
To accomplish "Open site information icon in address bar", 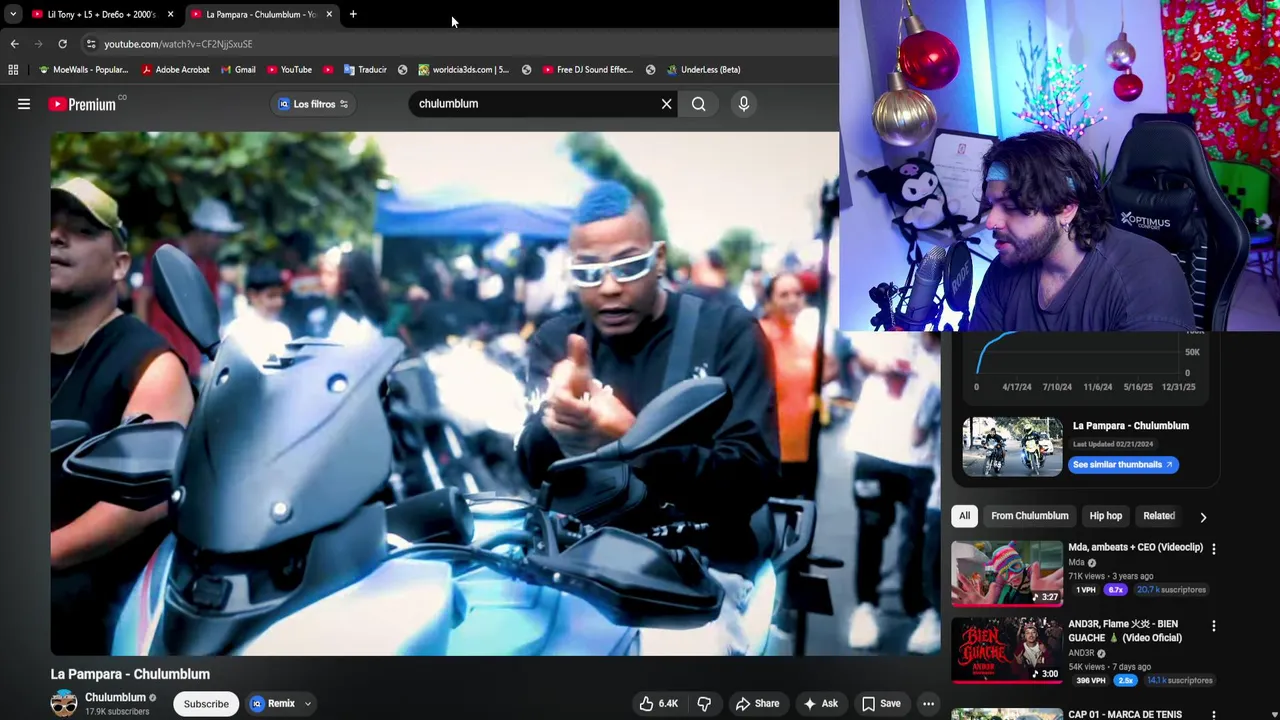I will [x=91, y=44].
